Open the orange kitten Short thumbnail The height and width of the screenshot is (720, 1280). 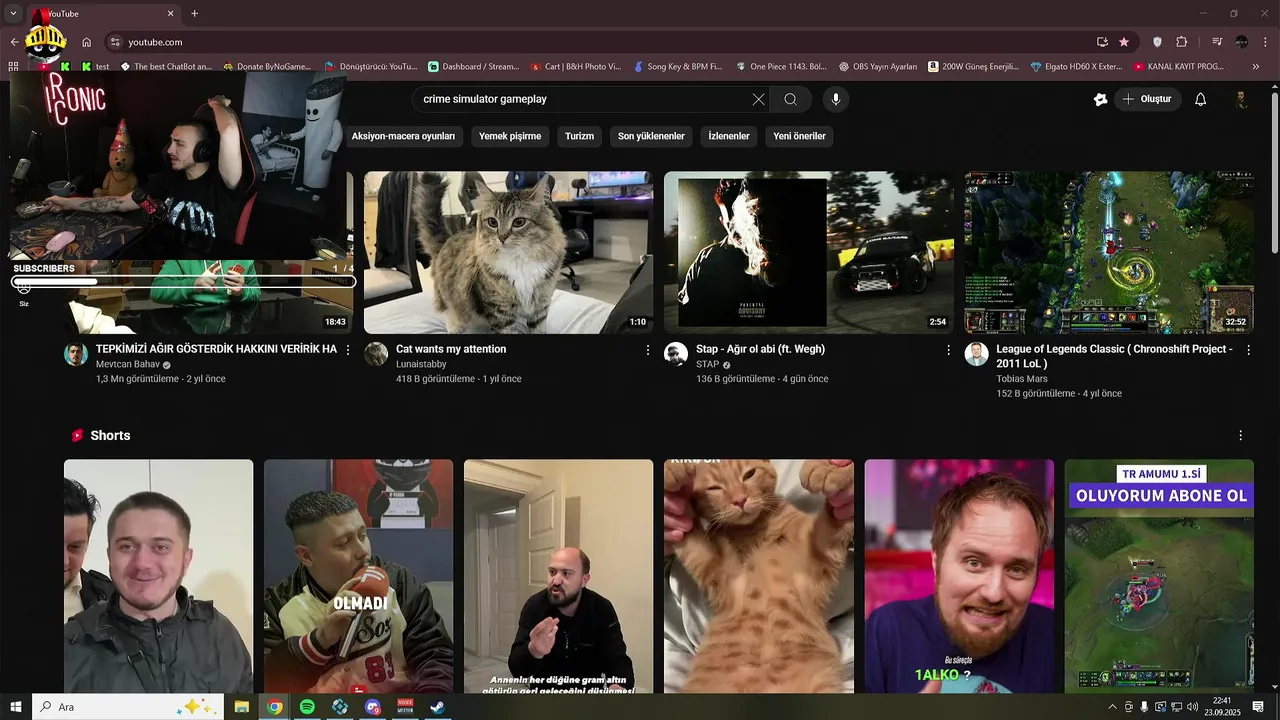758,576
